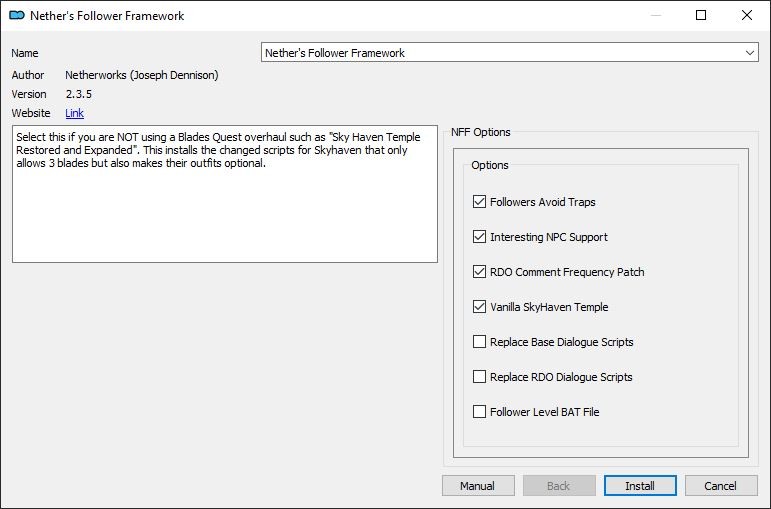Click the disabled Back button

(x=559, y=486)
